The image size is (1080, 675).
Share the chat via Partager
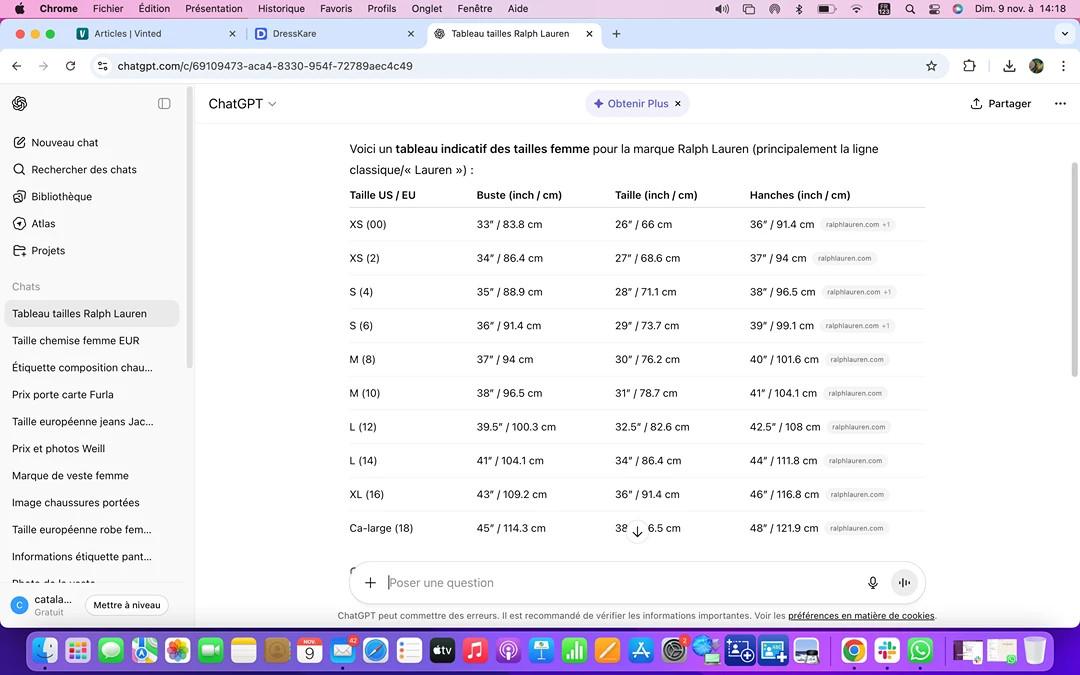tap(1000, 103)
